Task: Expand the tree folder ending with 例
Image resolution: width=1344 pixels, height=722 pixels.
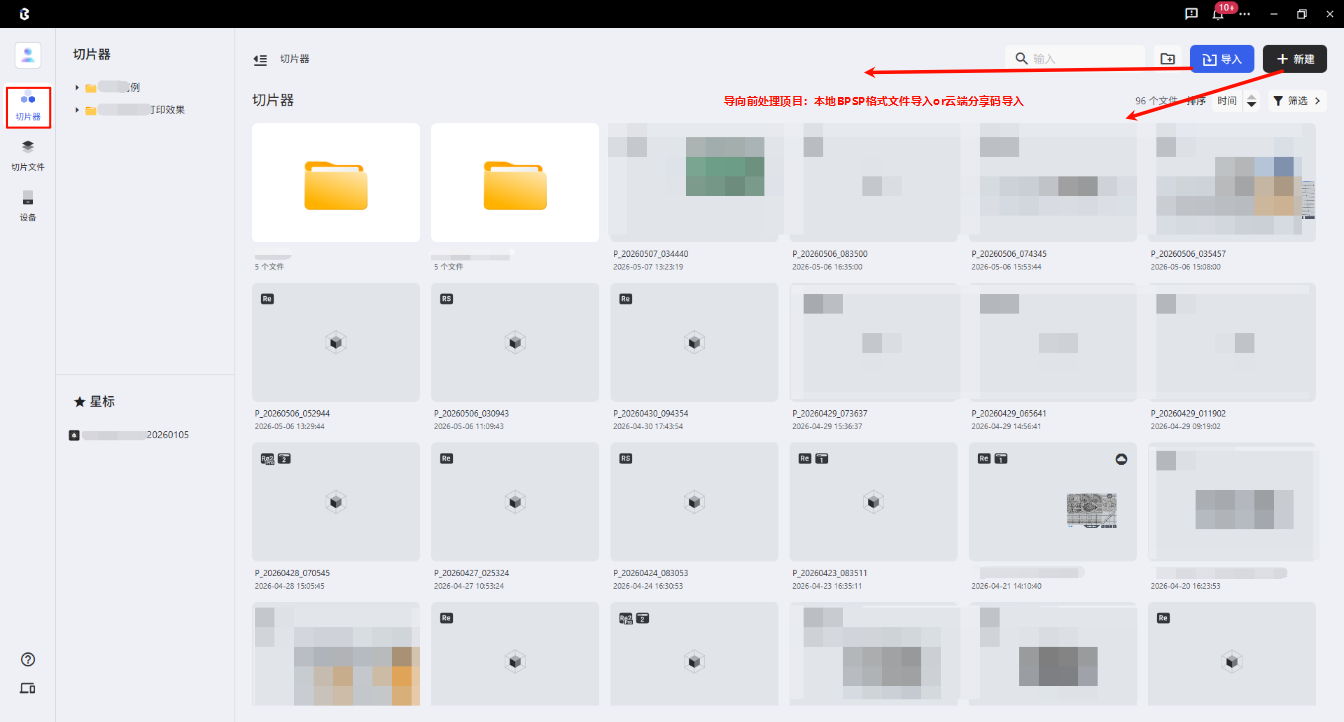Action: click(77, 88)
